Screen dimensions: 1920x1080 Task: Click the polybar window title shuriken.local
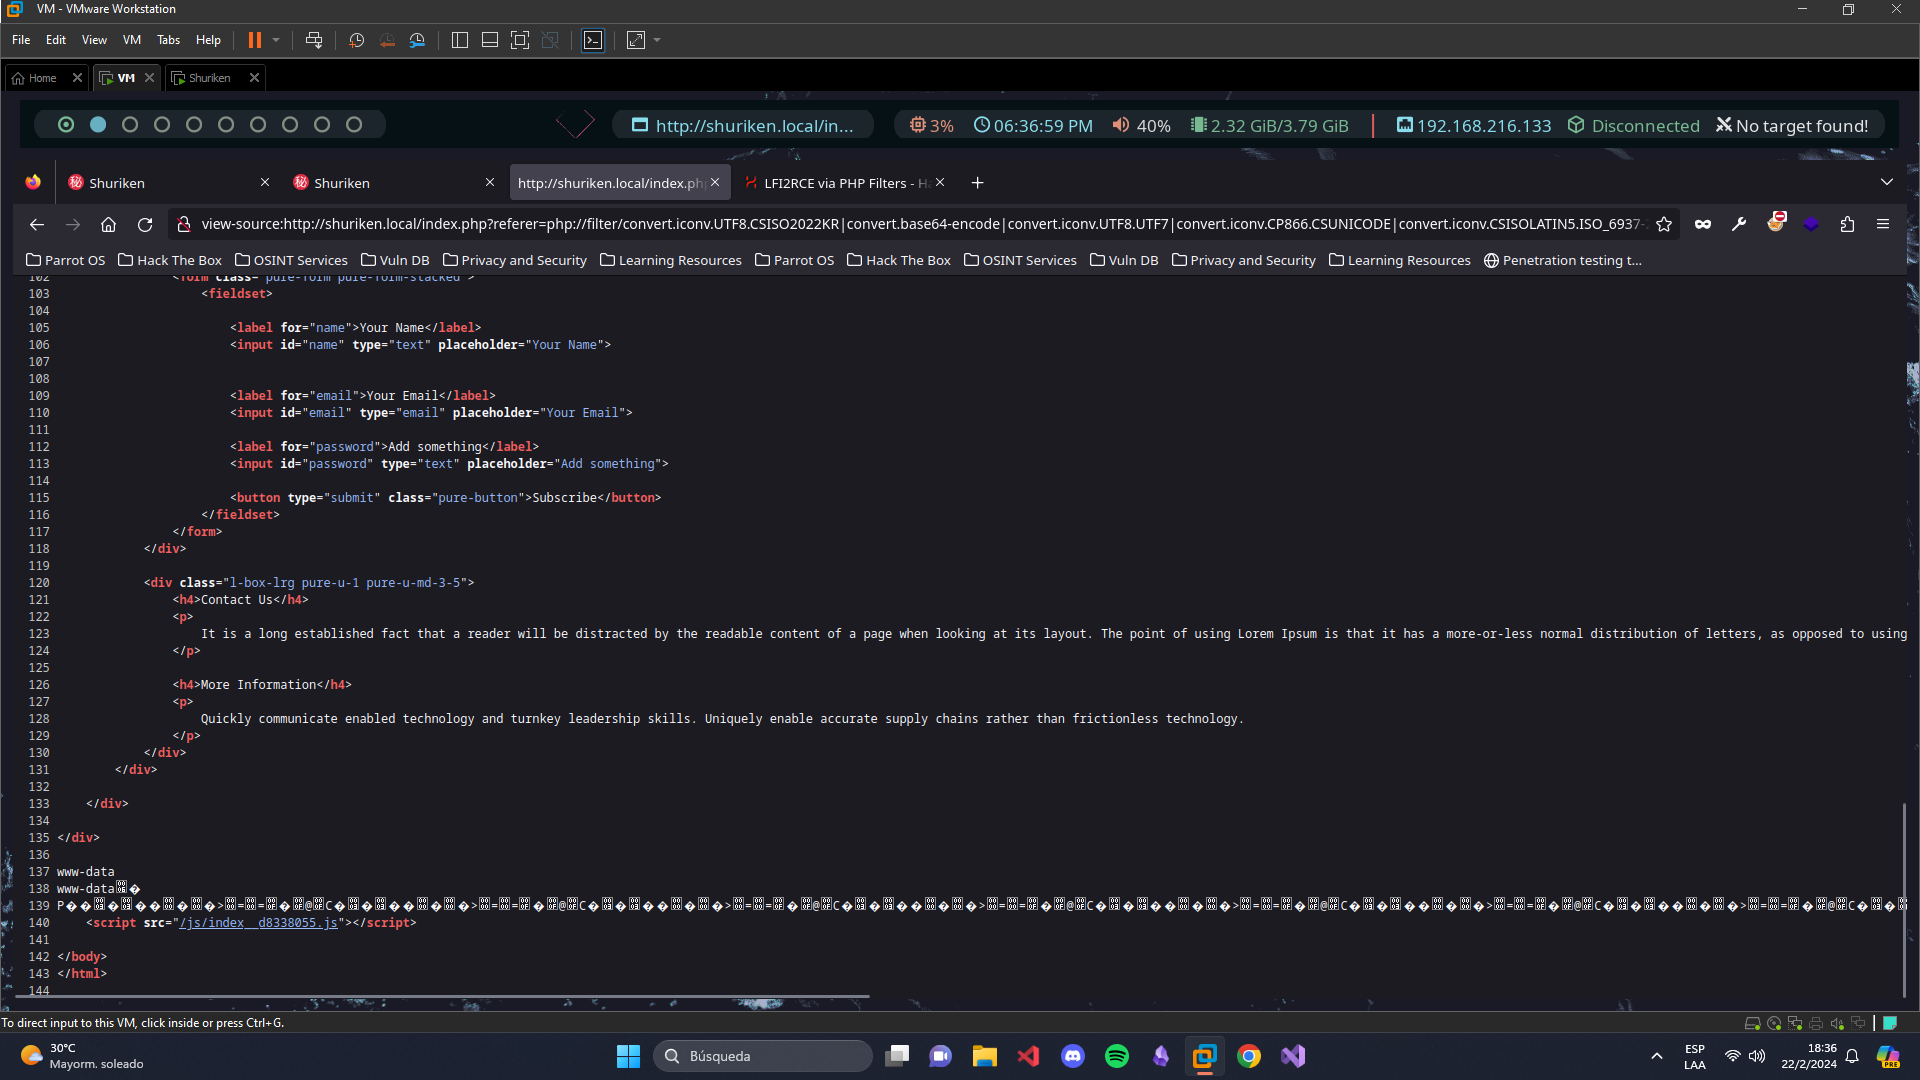pos(743,126)
